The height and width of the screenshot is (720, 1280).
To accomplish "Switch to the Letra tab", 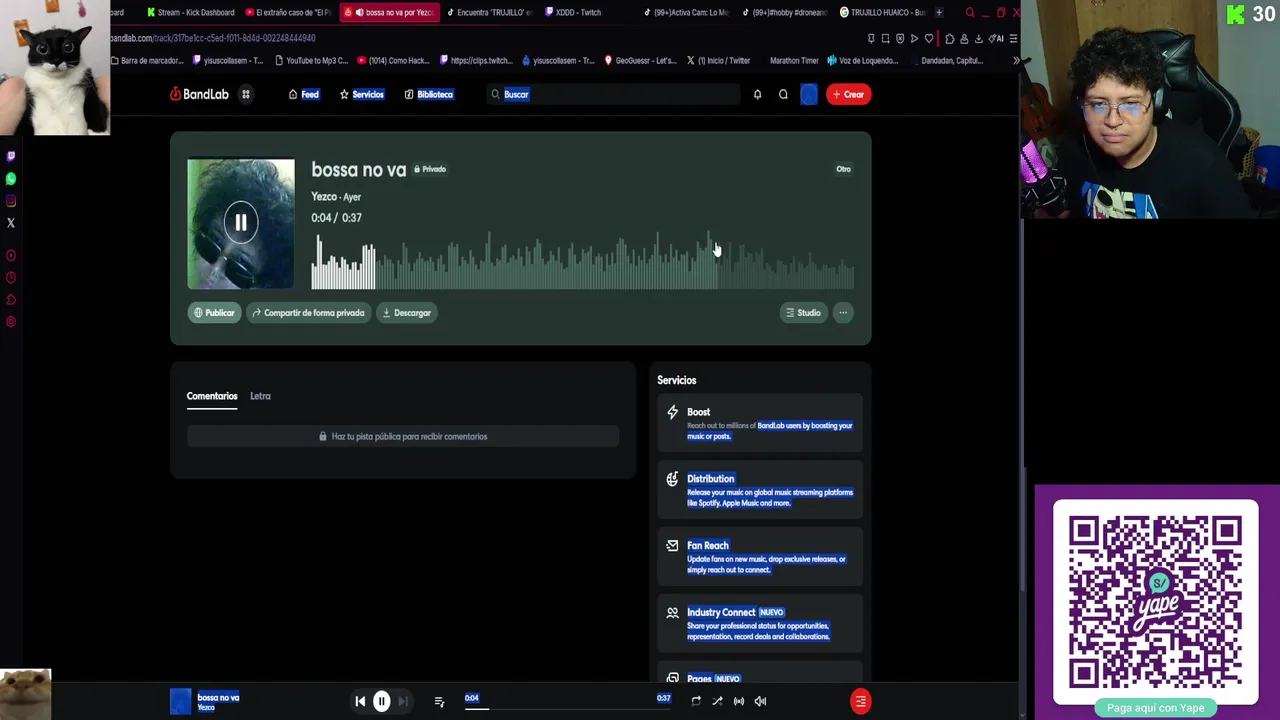I will (x=260, y=396).
